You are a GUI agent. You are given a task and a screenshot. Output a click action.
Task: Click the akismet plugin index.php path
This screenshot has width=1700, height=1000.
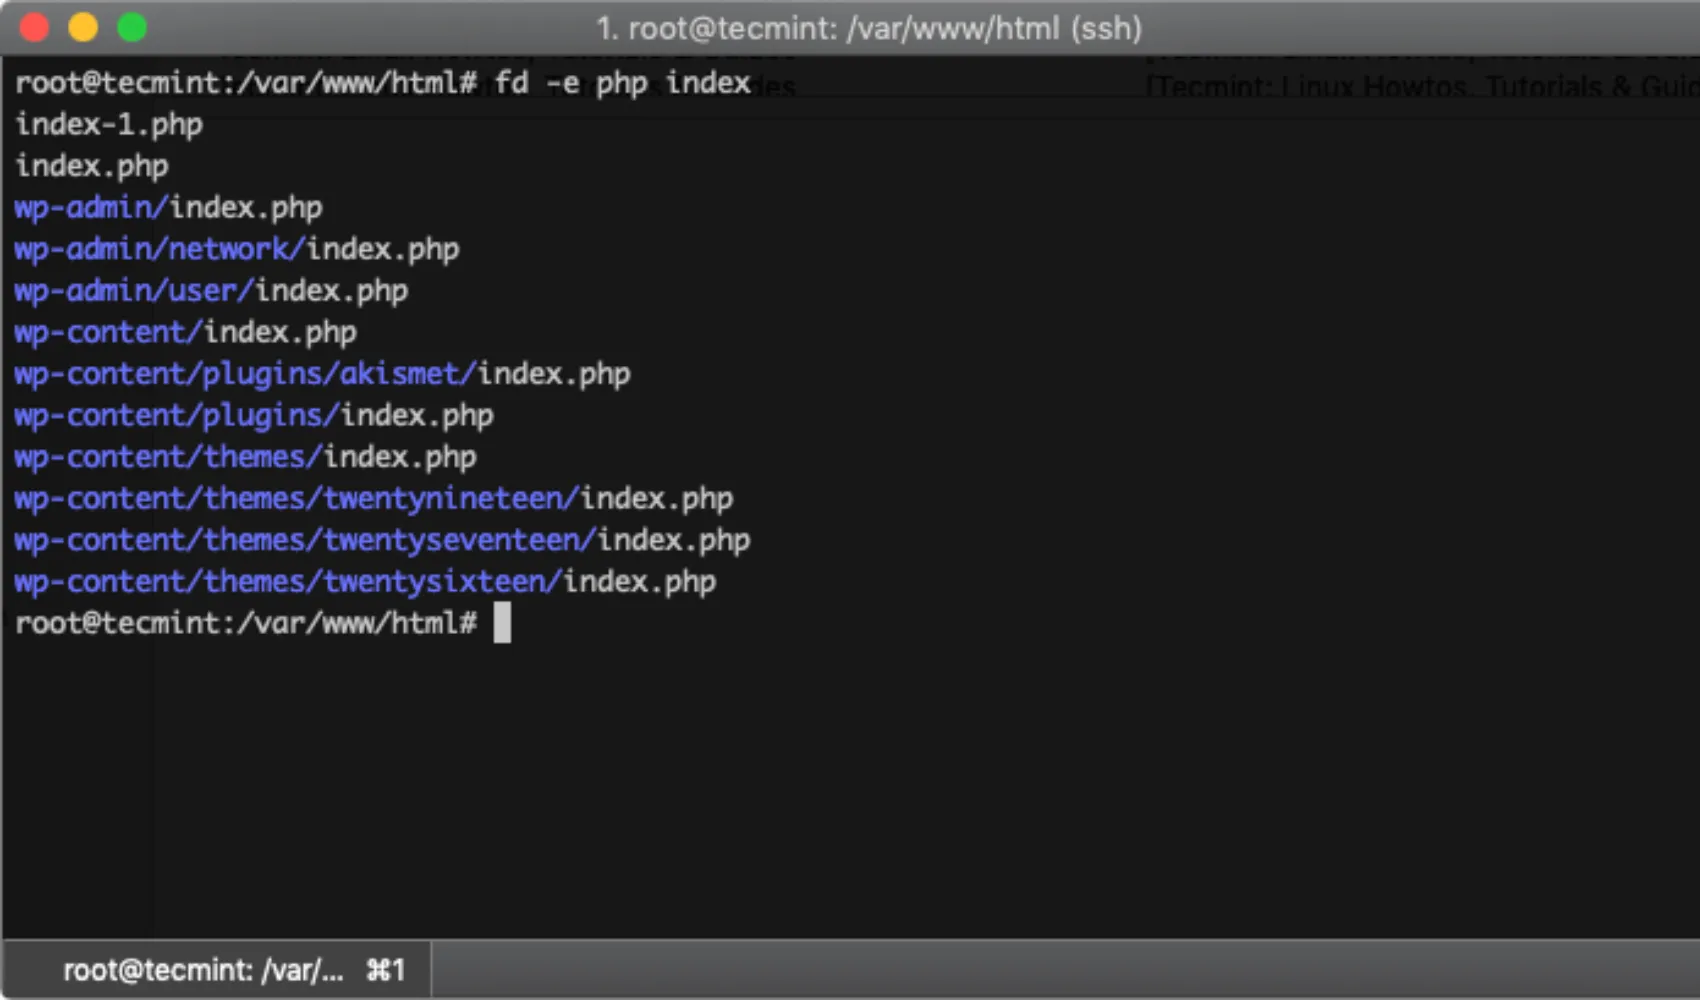click(322, 374)
